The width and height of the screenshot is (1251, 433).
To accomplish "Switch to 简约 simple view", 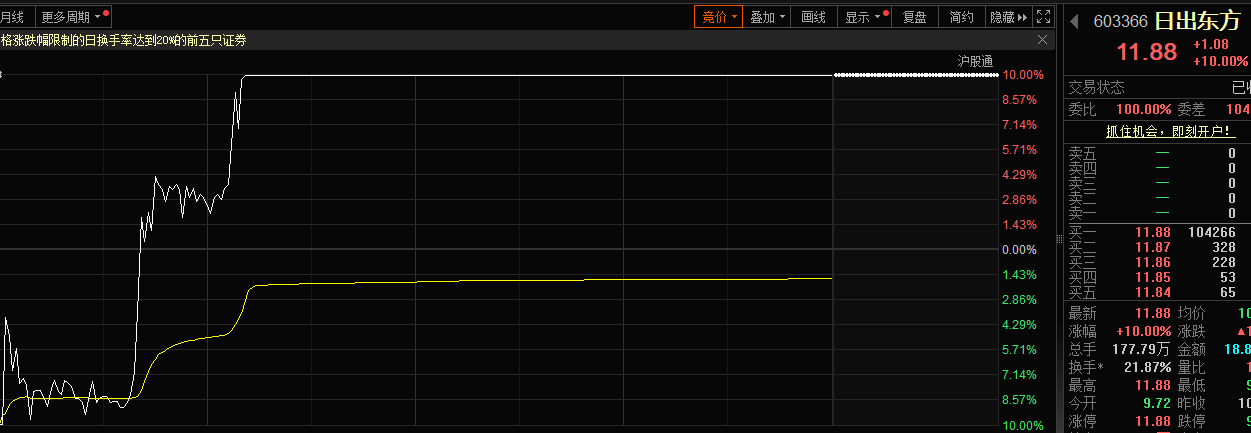I will [961, 17].
